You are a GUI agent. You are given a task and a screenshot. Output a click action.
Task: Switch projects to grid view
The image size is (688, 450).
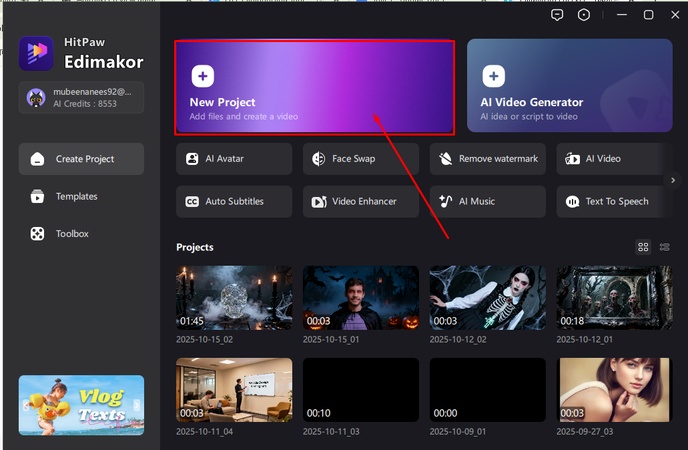tap(643, 247)
